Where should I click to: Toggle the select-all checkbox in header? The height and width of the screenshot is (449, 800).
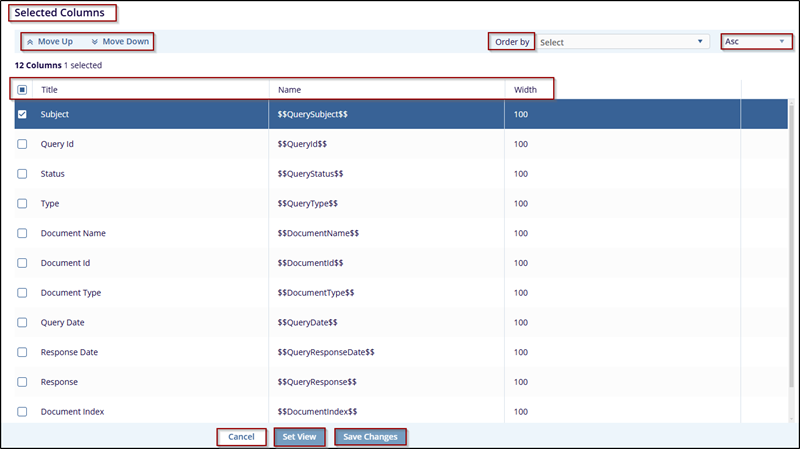click(x=23, y=90)
